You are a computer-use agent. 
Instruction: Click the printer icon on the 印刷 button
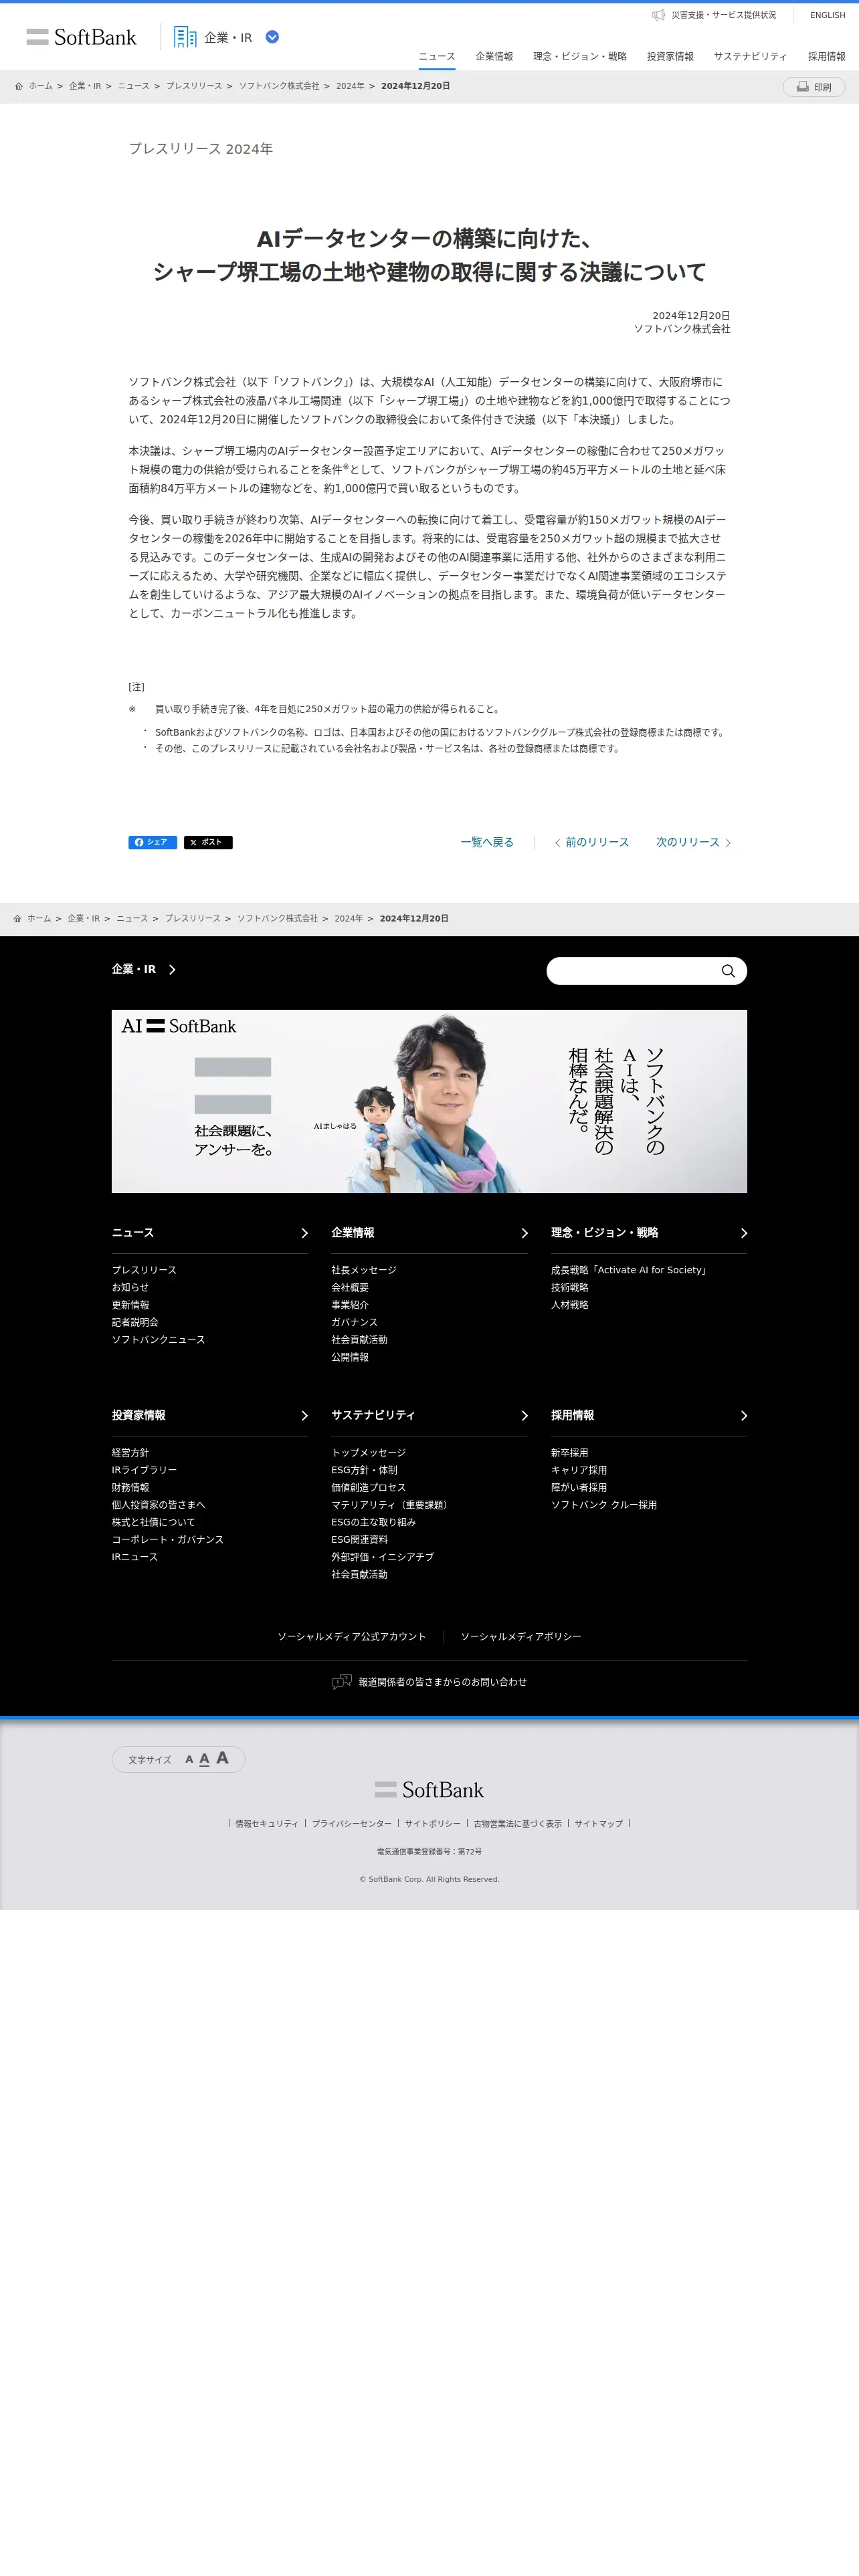pos(802,87)
